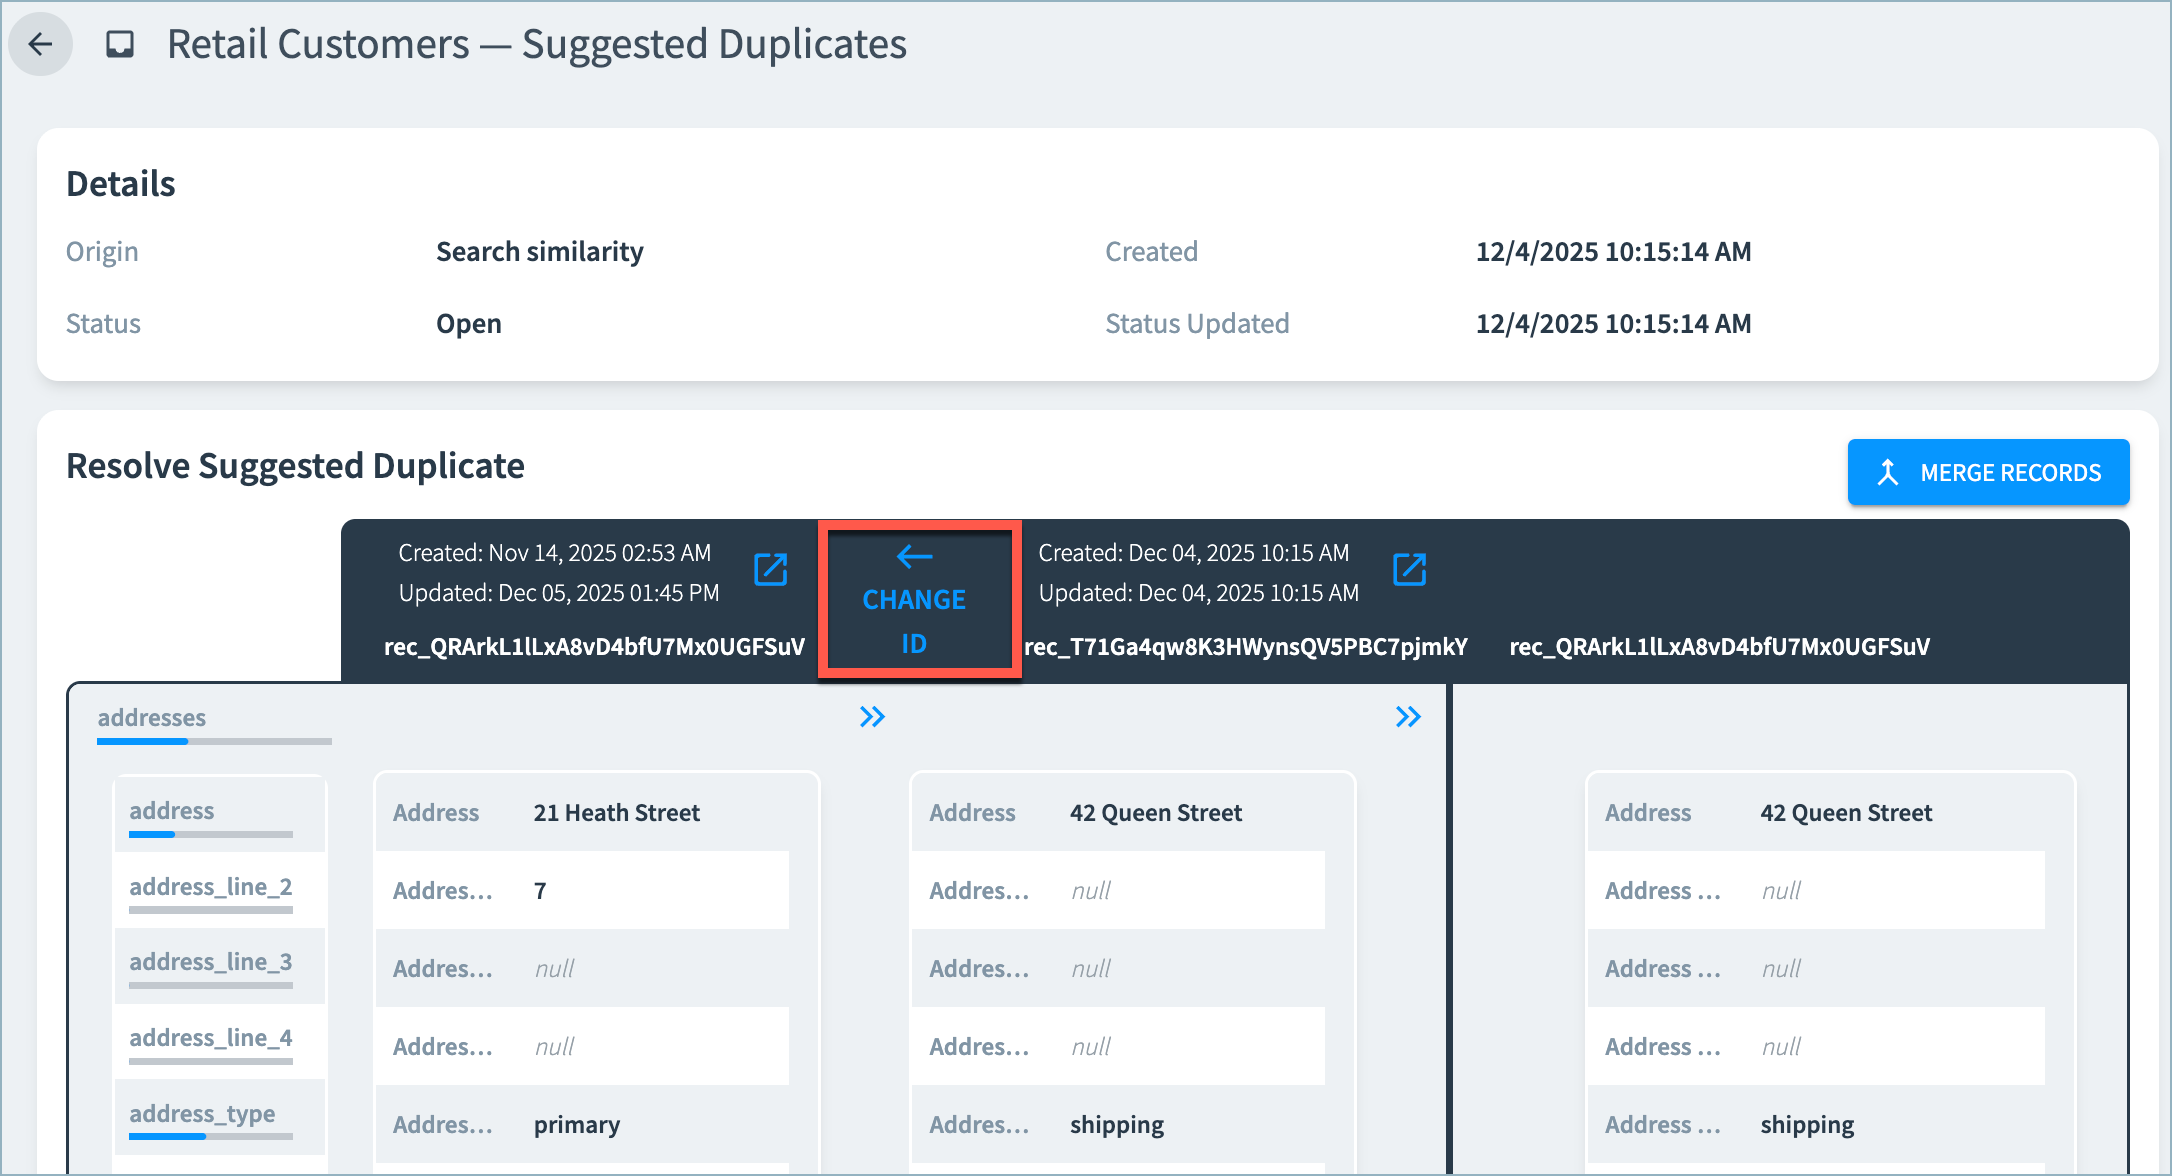This screenshot has width=2172, height=1176.
Task: Open second record via external link icon
Action: pos(1409,570)
